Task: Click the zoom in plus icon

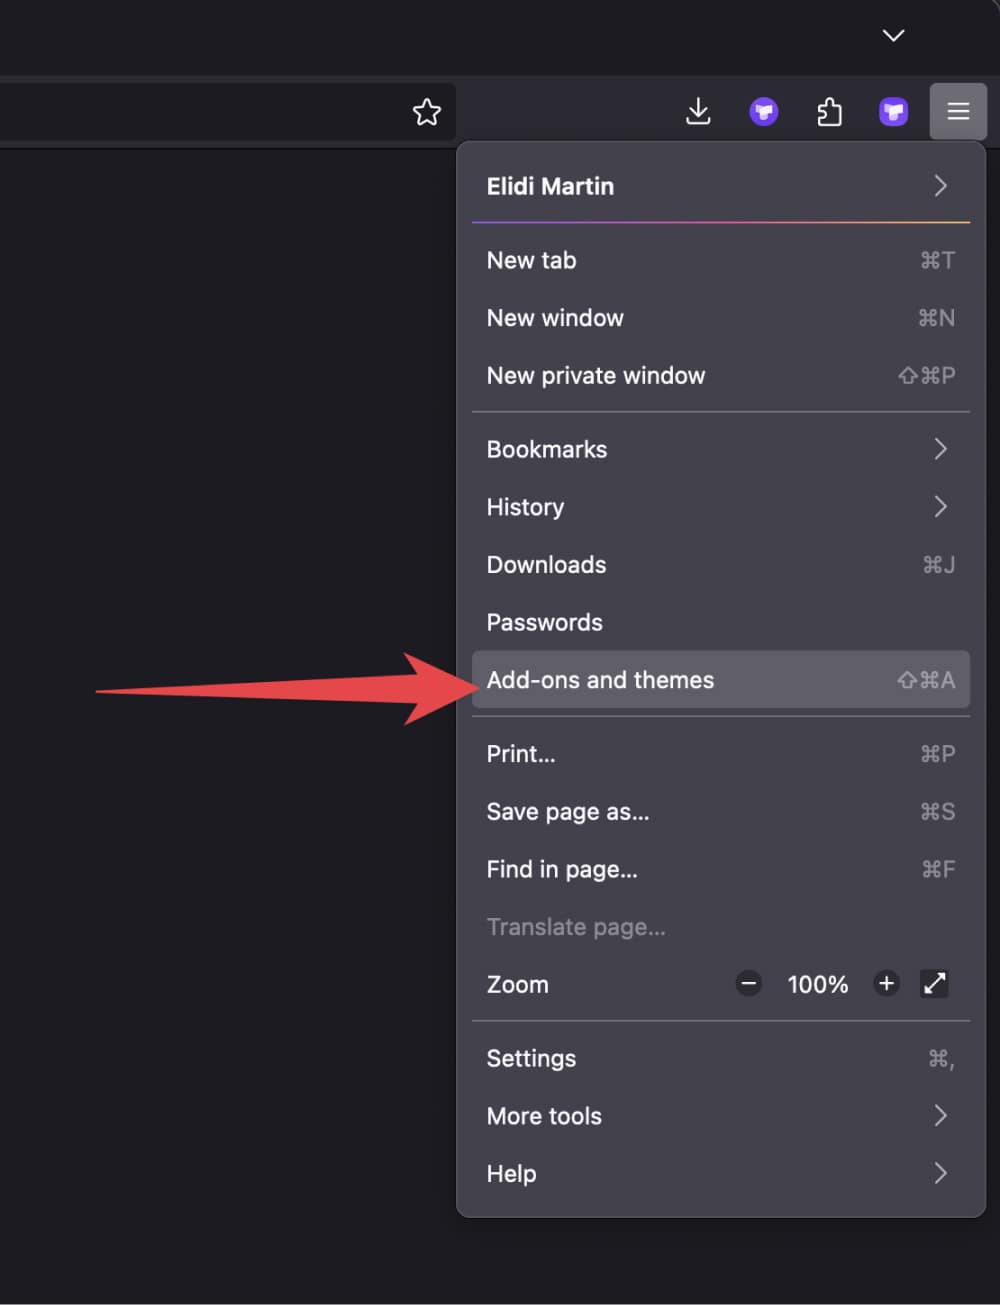Action: pos(886,984)
